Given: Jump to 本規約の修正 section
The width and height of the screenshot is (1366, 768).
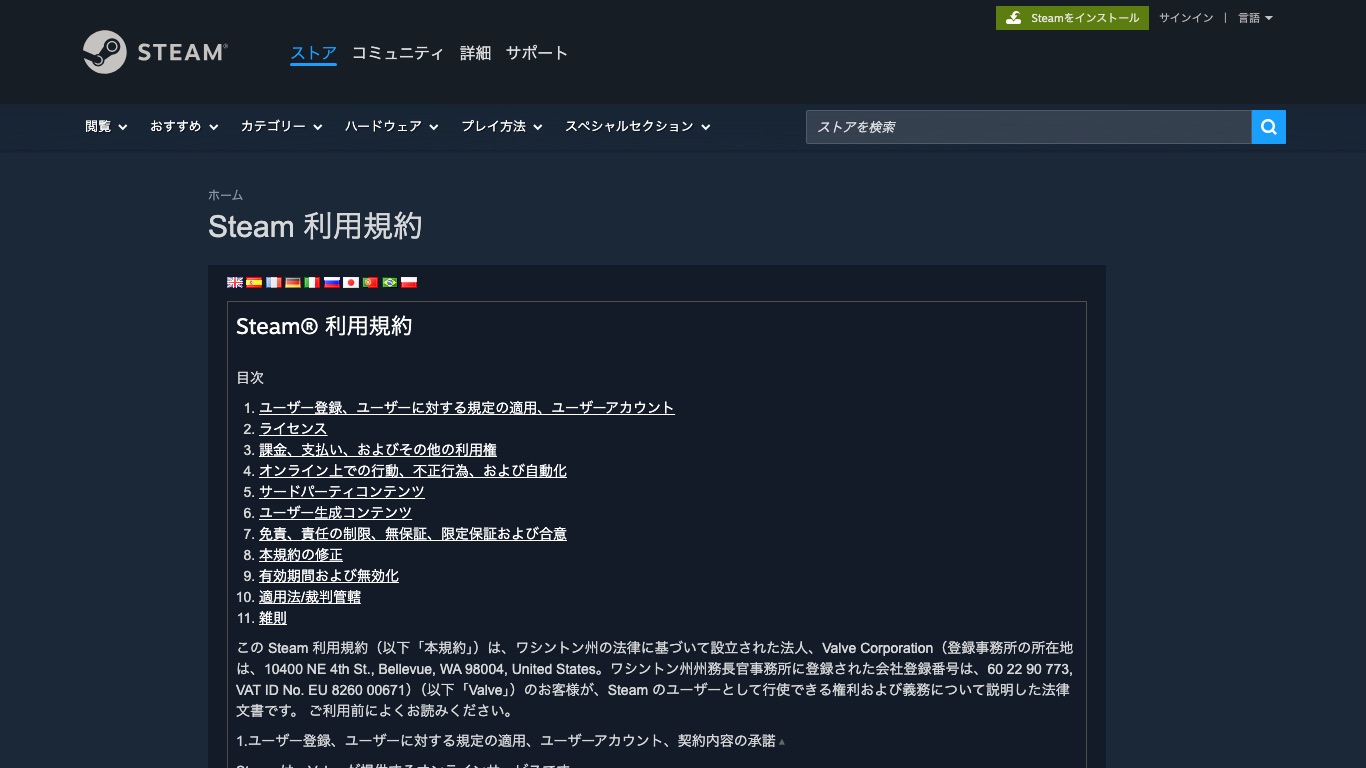Looking at the screenshot, I should (301, 555).
